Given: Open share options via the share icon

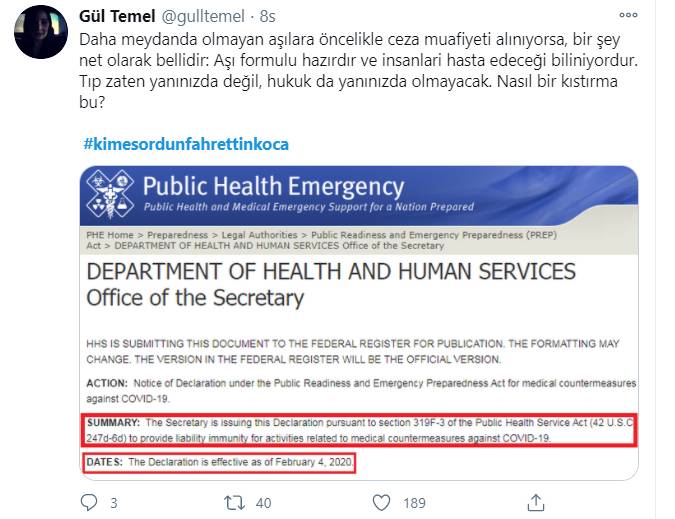Looking at the screenshot, I should click(536, 503).
